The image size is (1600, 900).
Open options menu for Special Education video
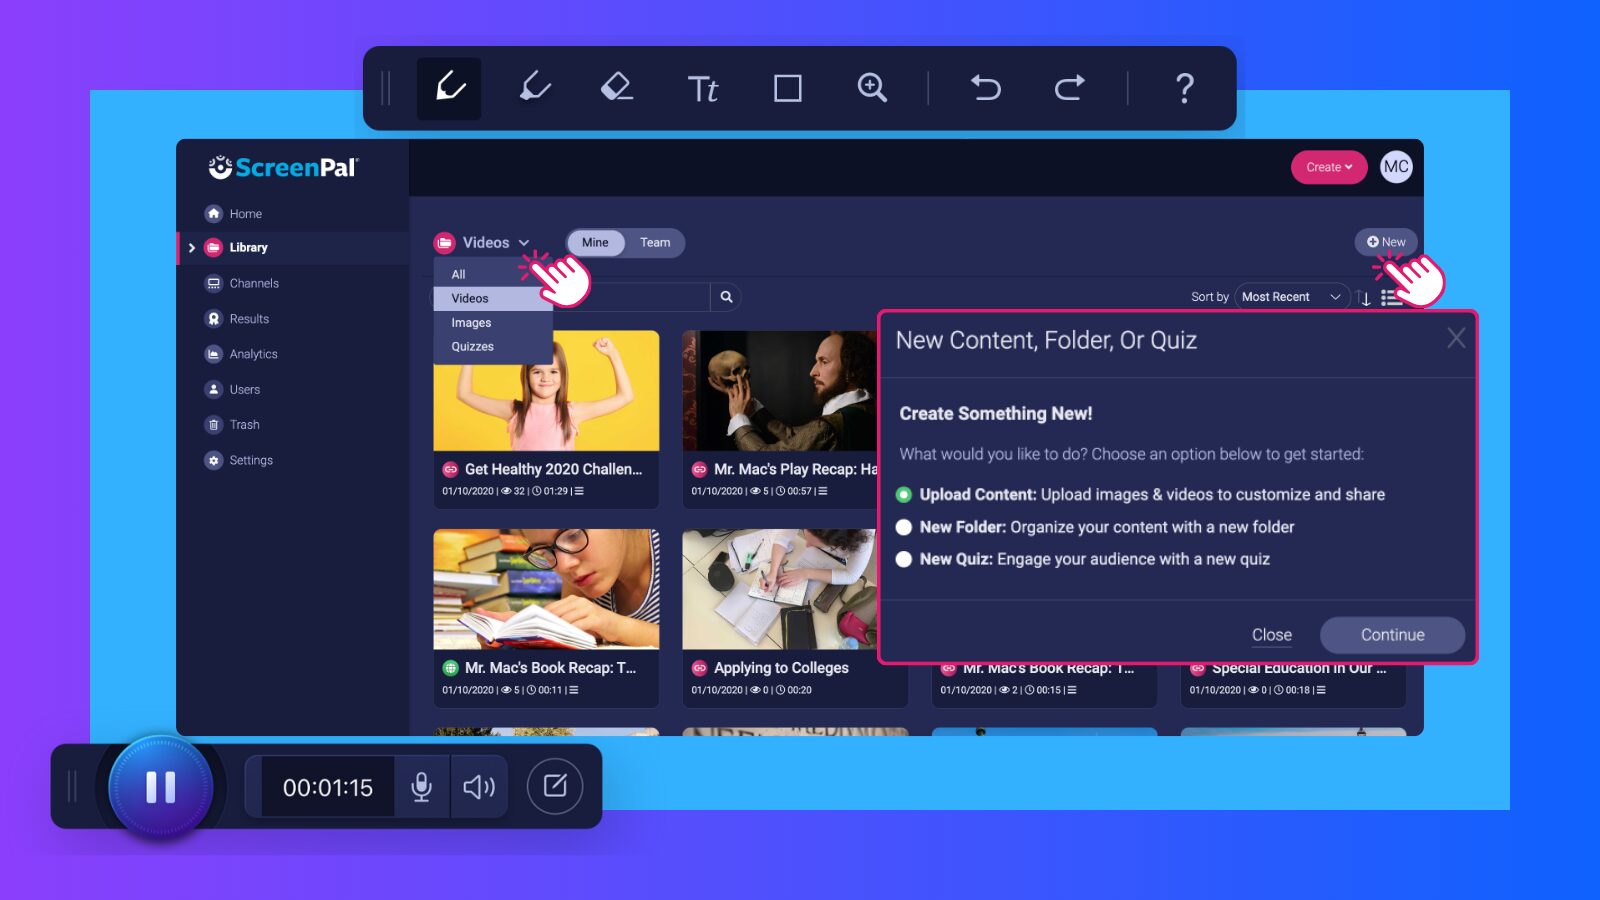pyautogui.click(x=1321, y=690)
